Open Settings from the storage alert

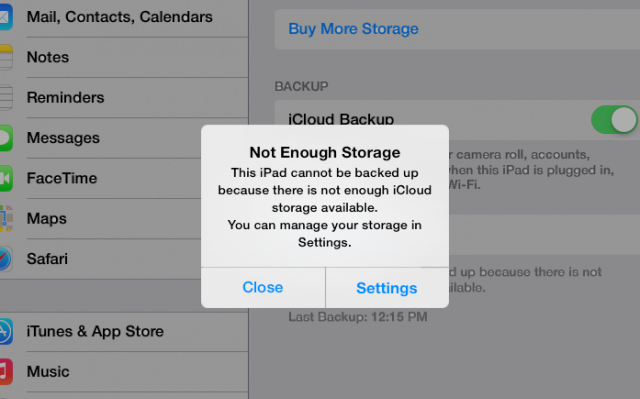tap(387, 288)
